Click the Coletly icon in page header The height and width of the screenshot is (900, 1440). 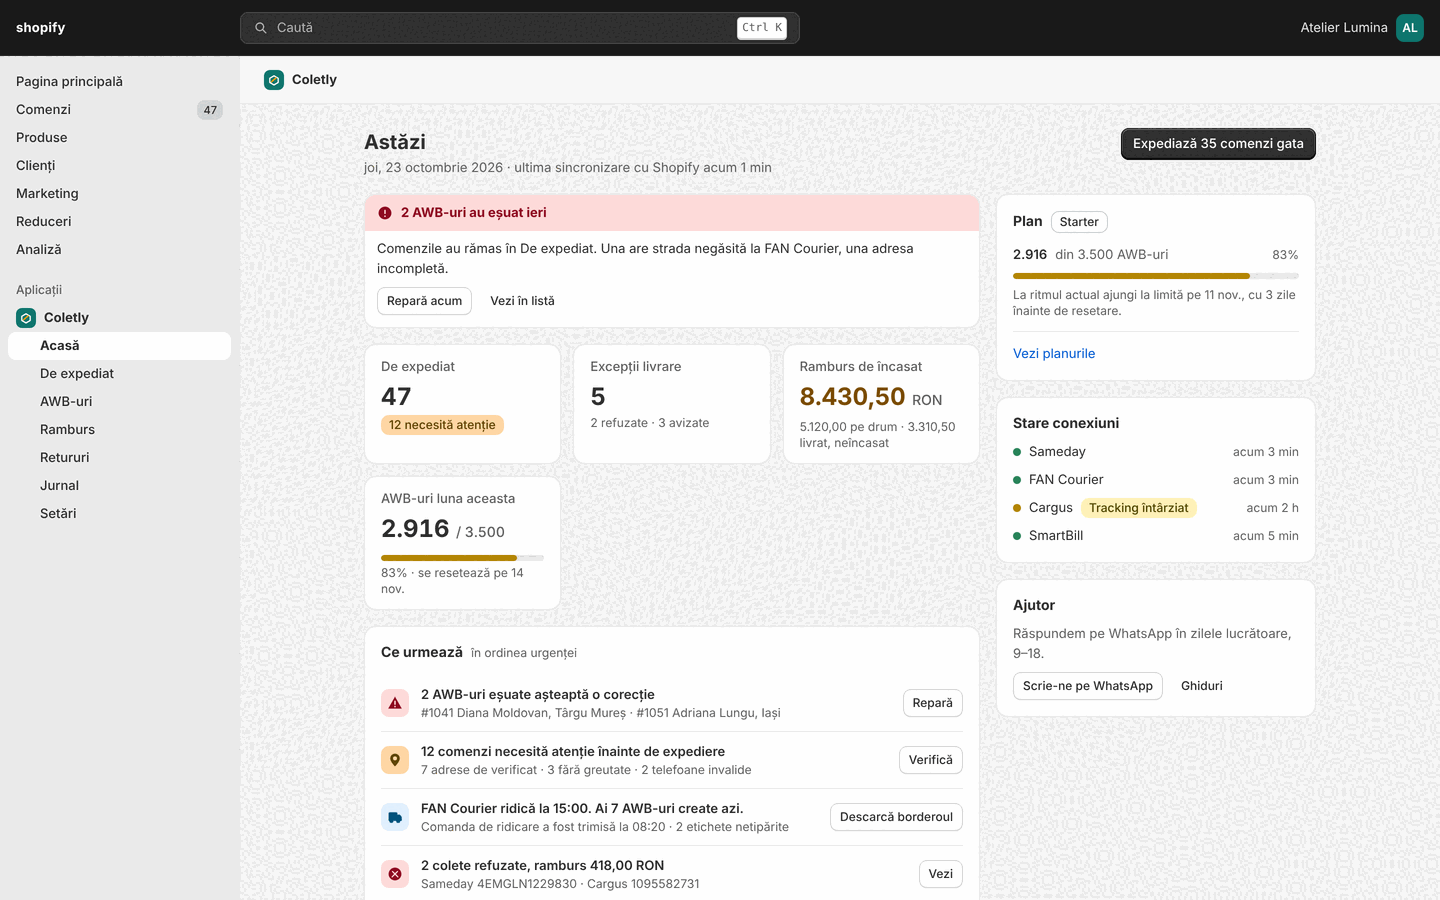(x=274, y=80)
